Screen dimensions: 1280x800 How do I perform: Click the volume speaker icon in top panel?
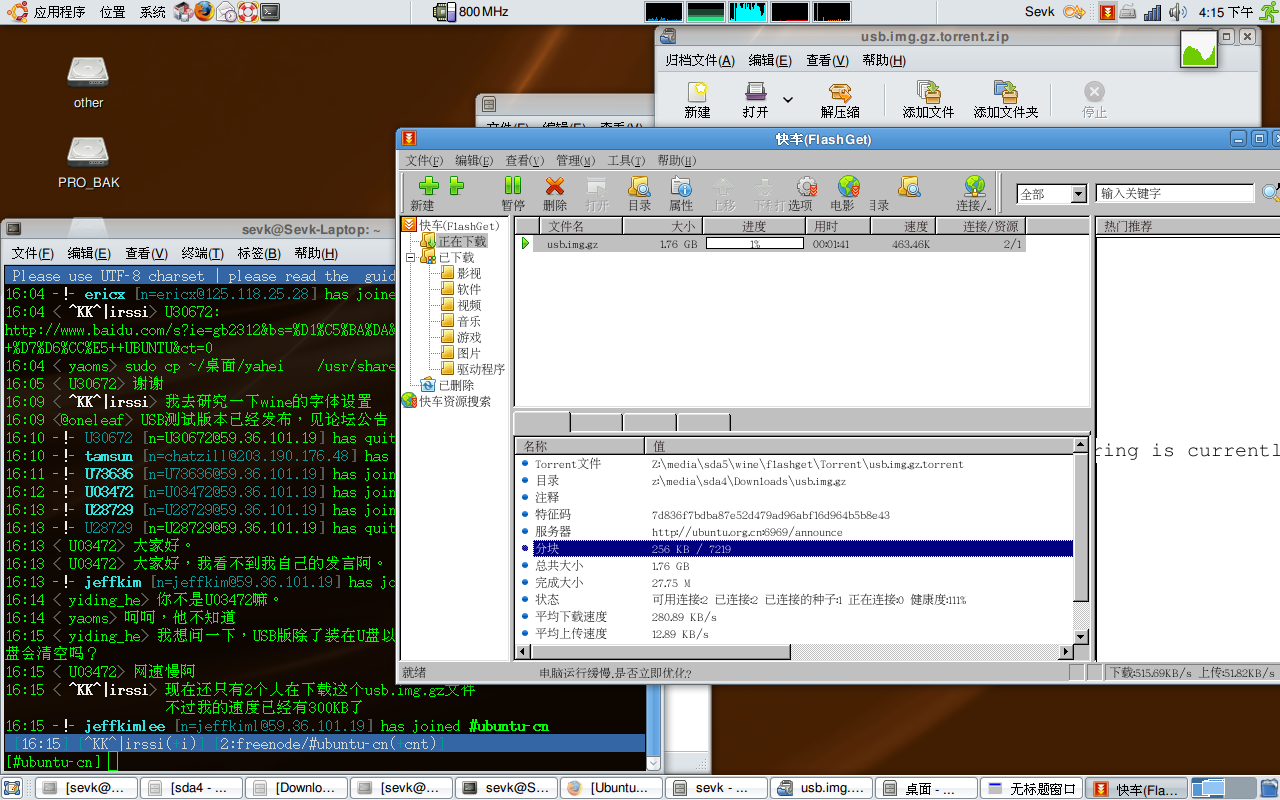[1179, 12]
